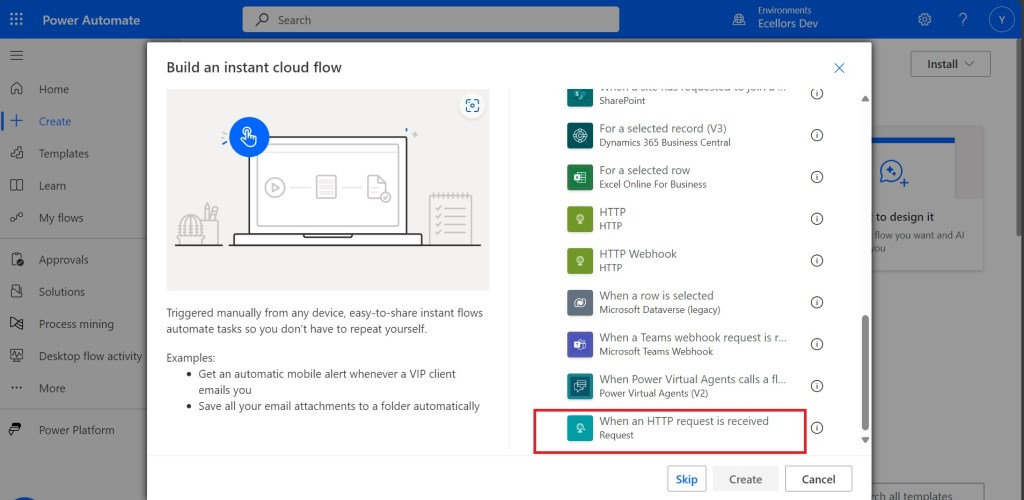Open Templates in the left navigation
1024x500 pixels.
click(63, 153)
